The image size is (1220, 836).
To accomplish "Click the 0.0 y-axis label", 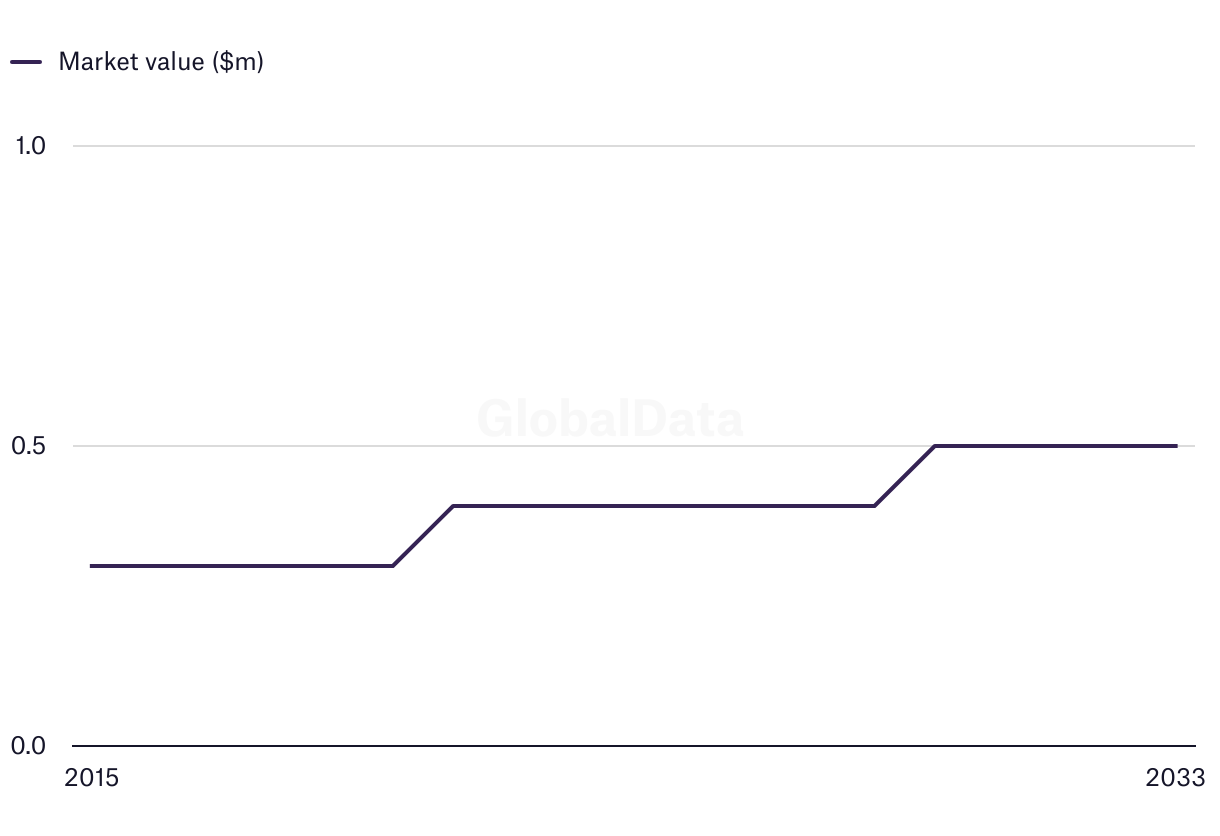I will pos(29,746).
